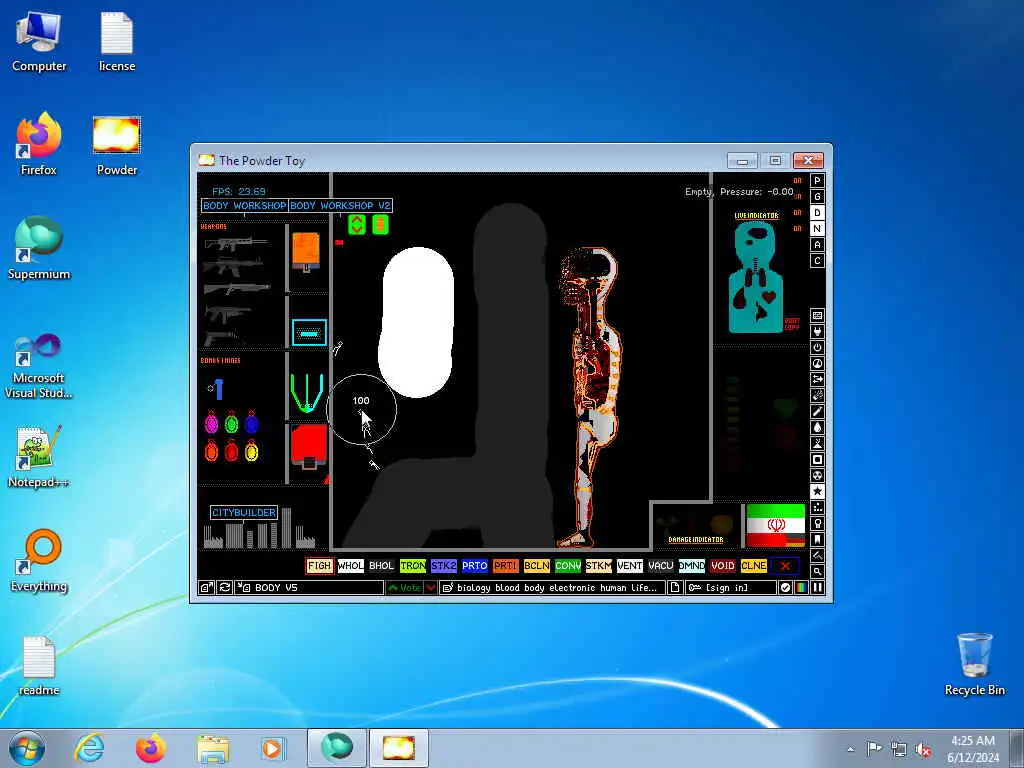Open simulation options checkmark icon
The height and width of the screenshot is (768, 1024).
coord(785,588)
